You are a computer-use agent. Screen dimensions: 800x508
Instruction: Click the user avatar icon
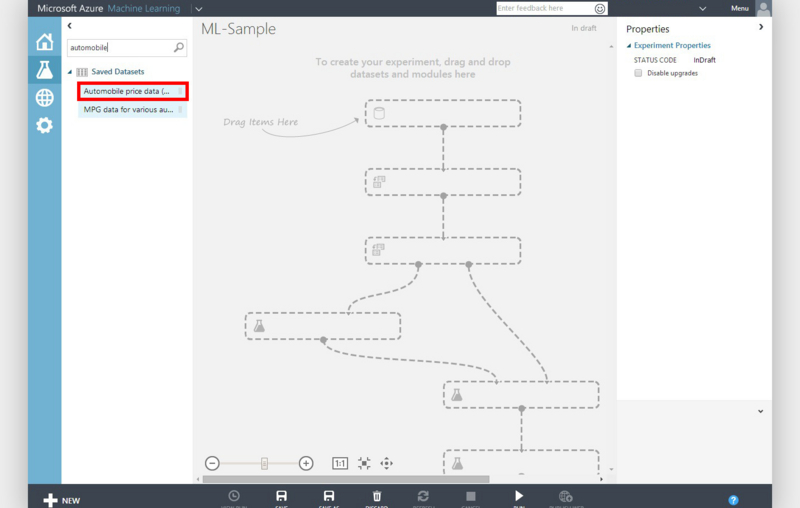coord(763,9)
